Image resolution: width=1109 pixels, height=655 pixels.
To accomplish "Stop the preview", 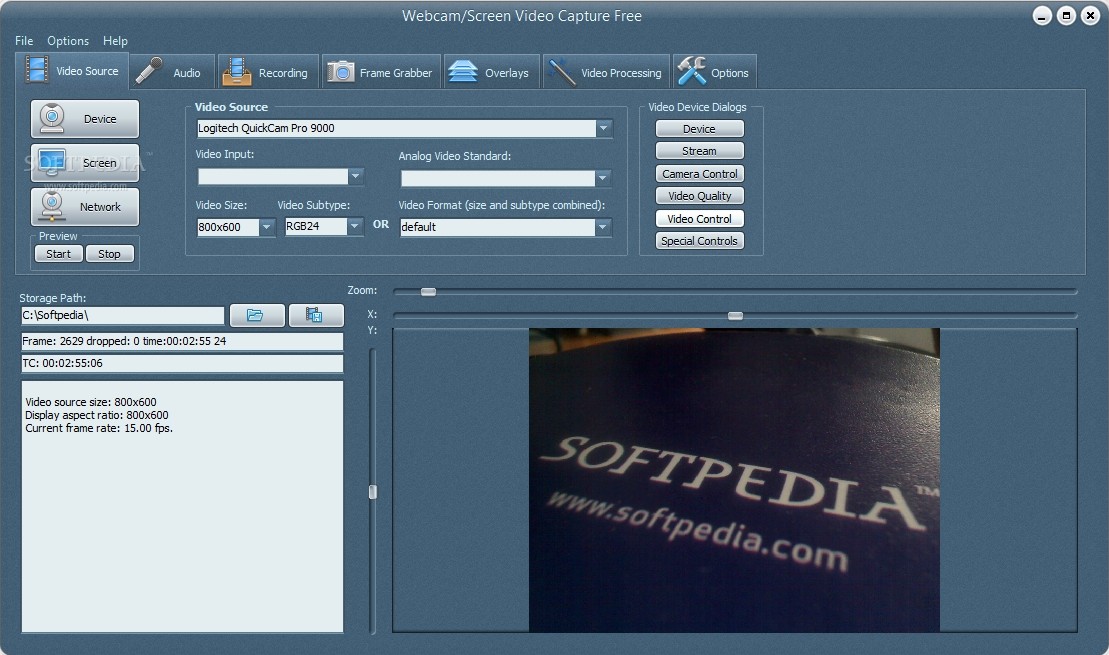I will click(110, 254).
